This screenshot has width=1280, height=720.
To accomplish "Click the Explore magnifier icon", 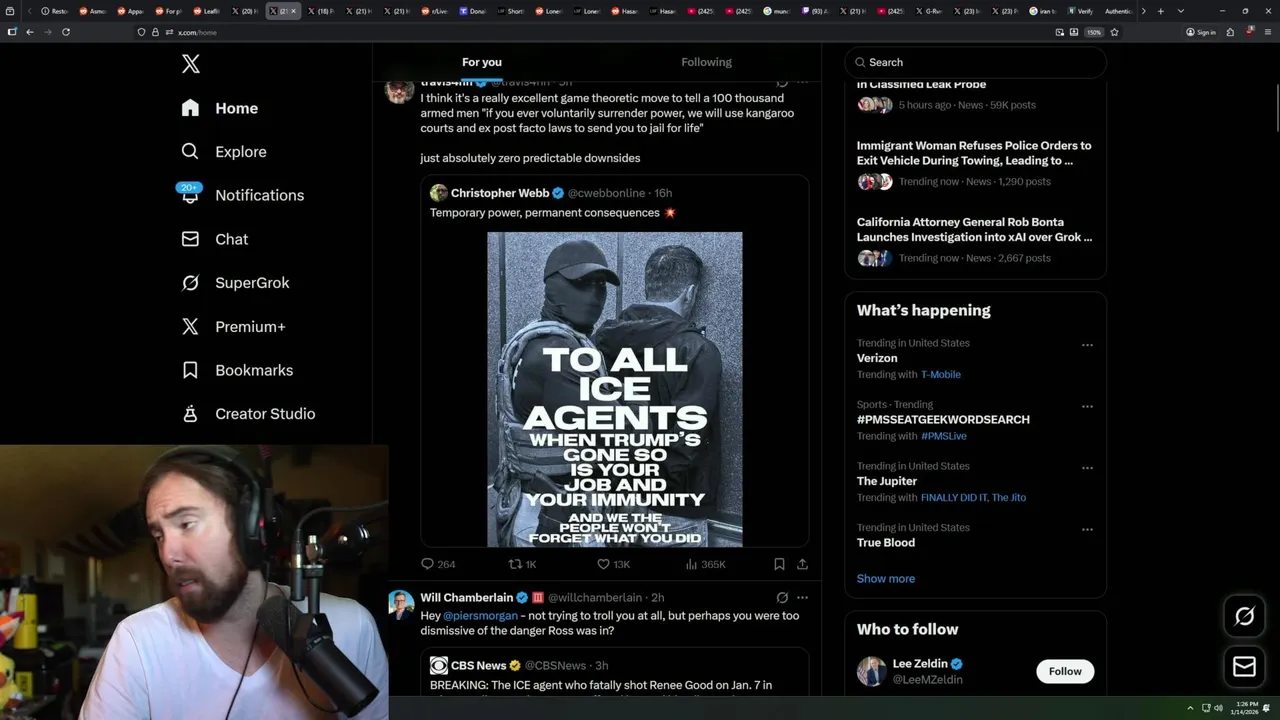I will click(190, 152).
